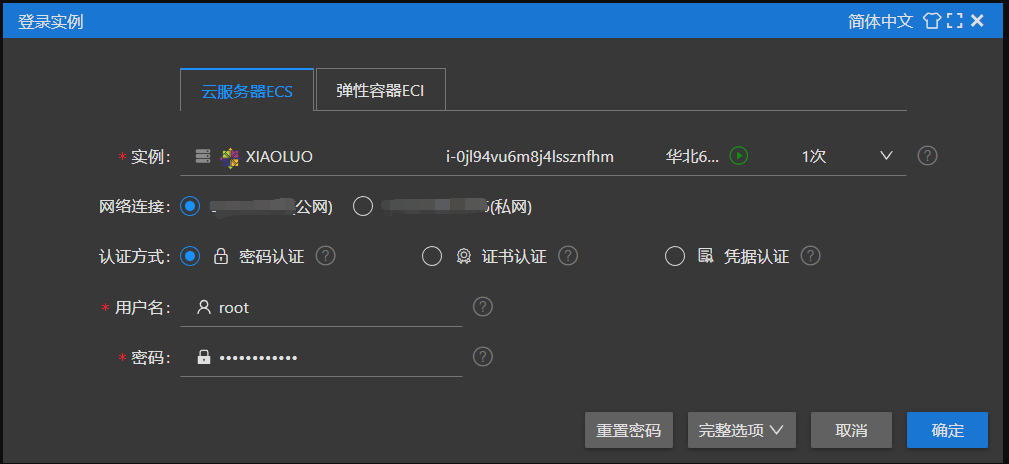Open help icon next to password field
Viewport: 1009px width, 464px height.
click(x=483, y=357)
